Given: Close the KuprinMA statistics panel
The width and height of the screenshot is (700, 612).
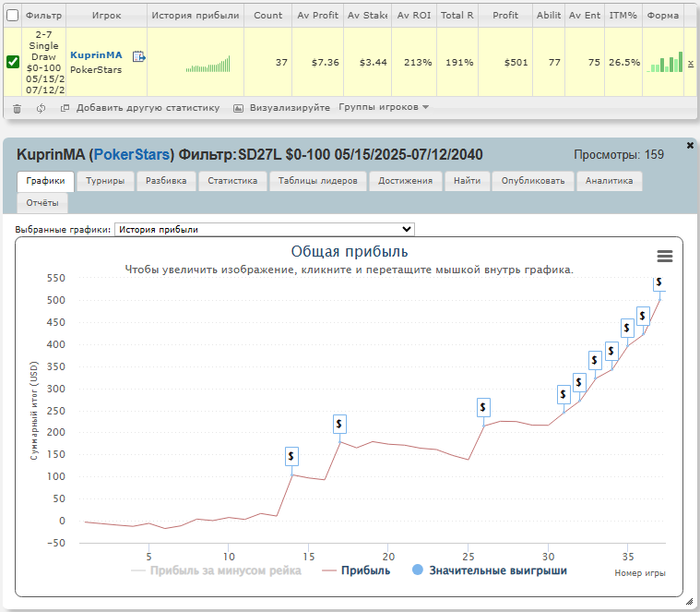Looking at the screenshot, I should coord(690,145).
